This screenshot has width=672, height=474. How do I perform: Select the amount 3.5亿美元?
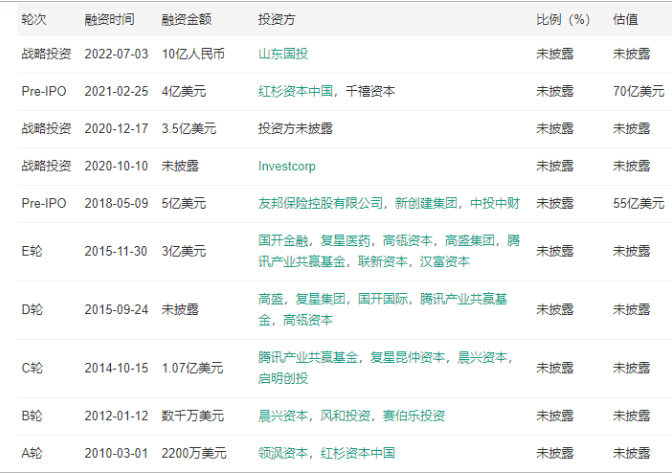click(189, 129)
